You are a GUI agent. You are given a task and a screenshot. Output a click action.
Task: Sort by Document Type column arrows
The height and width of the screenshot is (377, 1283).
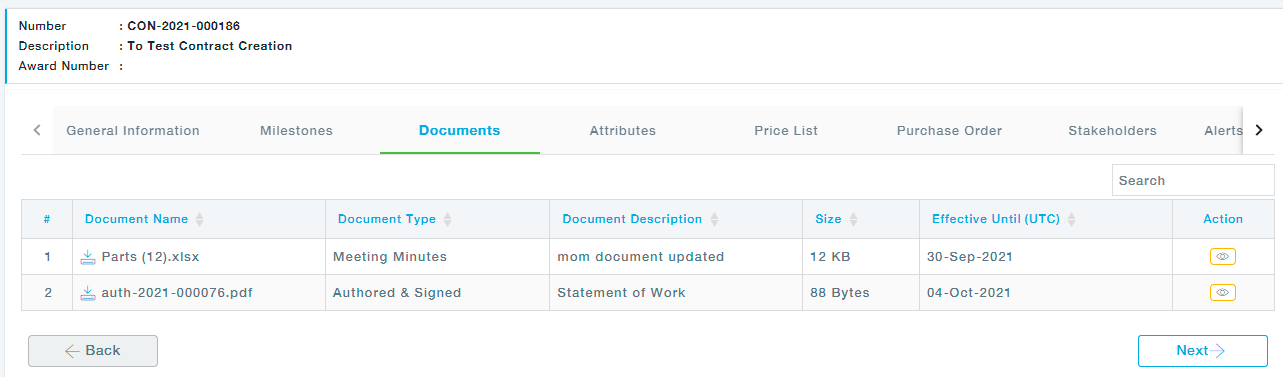tap(447, 219)
